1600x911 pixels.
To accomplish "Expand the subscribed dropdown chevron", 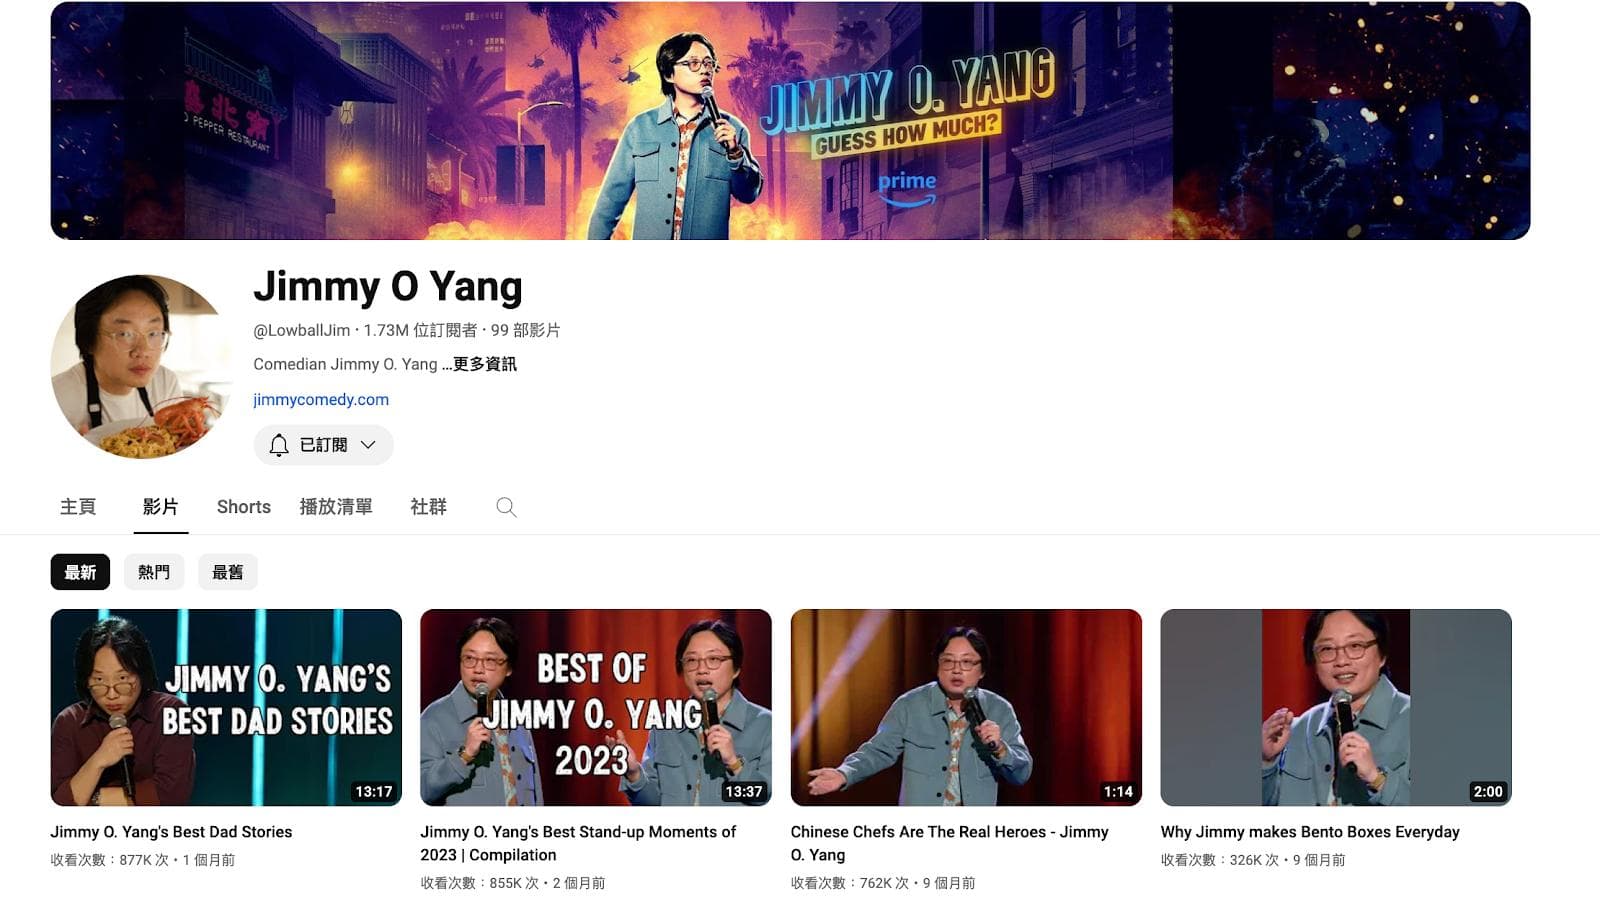I will [368, 445].
